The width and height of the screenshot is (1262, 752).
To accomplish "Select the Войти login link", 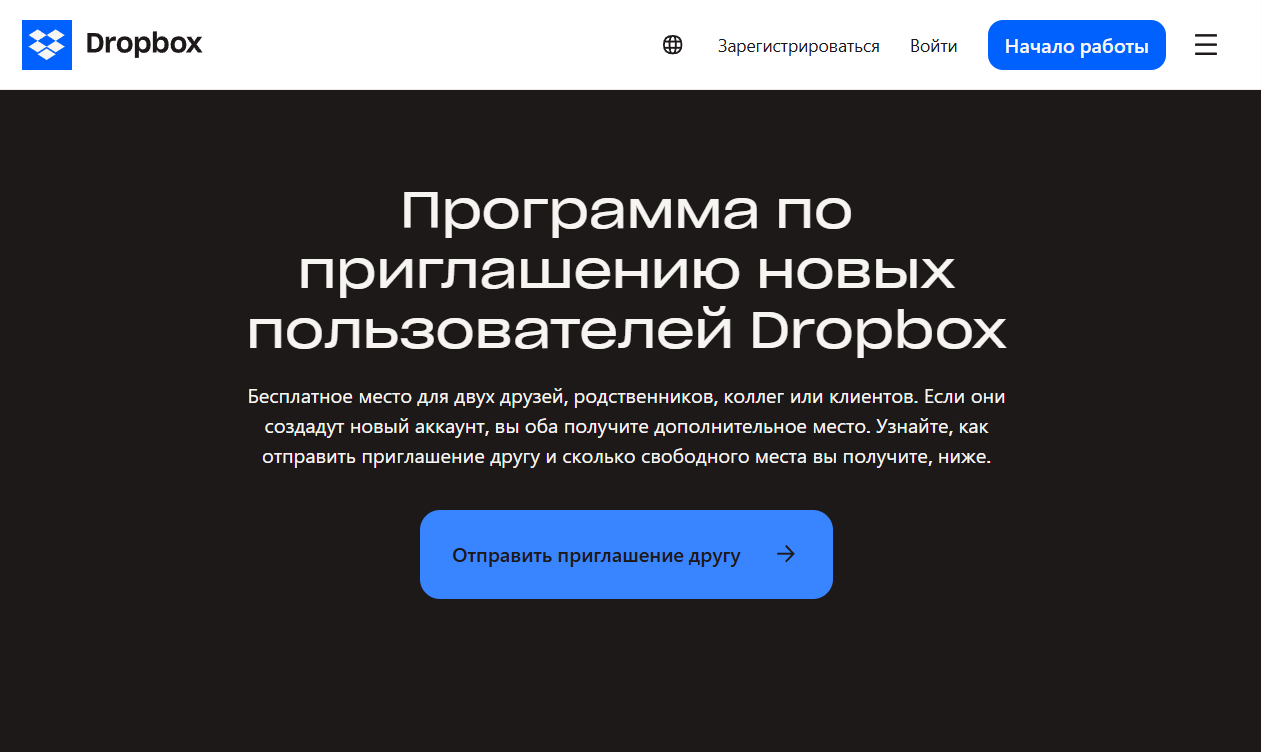I will pos(933,46).
